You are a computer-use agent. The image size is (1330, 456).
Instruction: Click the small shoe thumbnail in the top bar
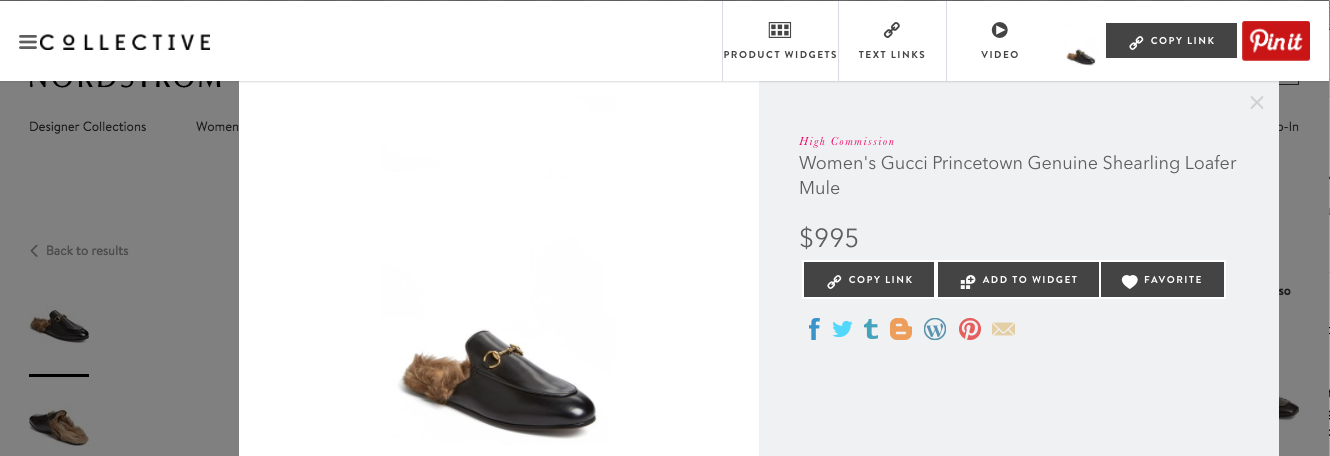coord(1080,57)
